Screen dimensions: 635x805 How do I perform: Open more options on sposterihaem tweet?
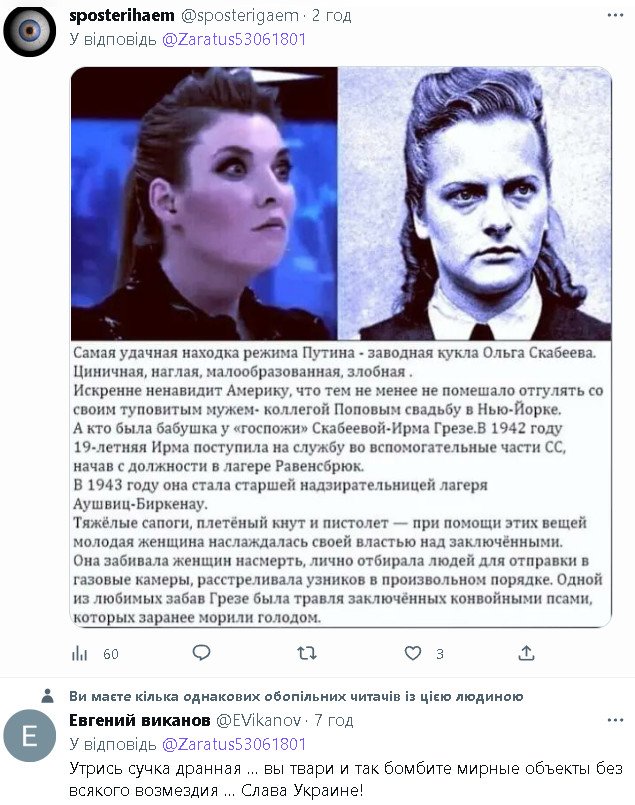click(615, 15)
